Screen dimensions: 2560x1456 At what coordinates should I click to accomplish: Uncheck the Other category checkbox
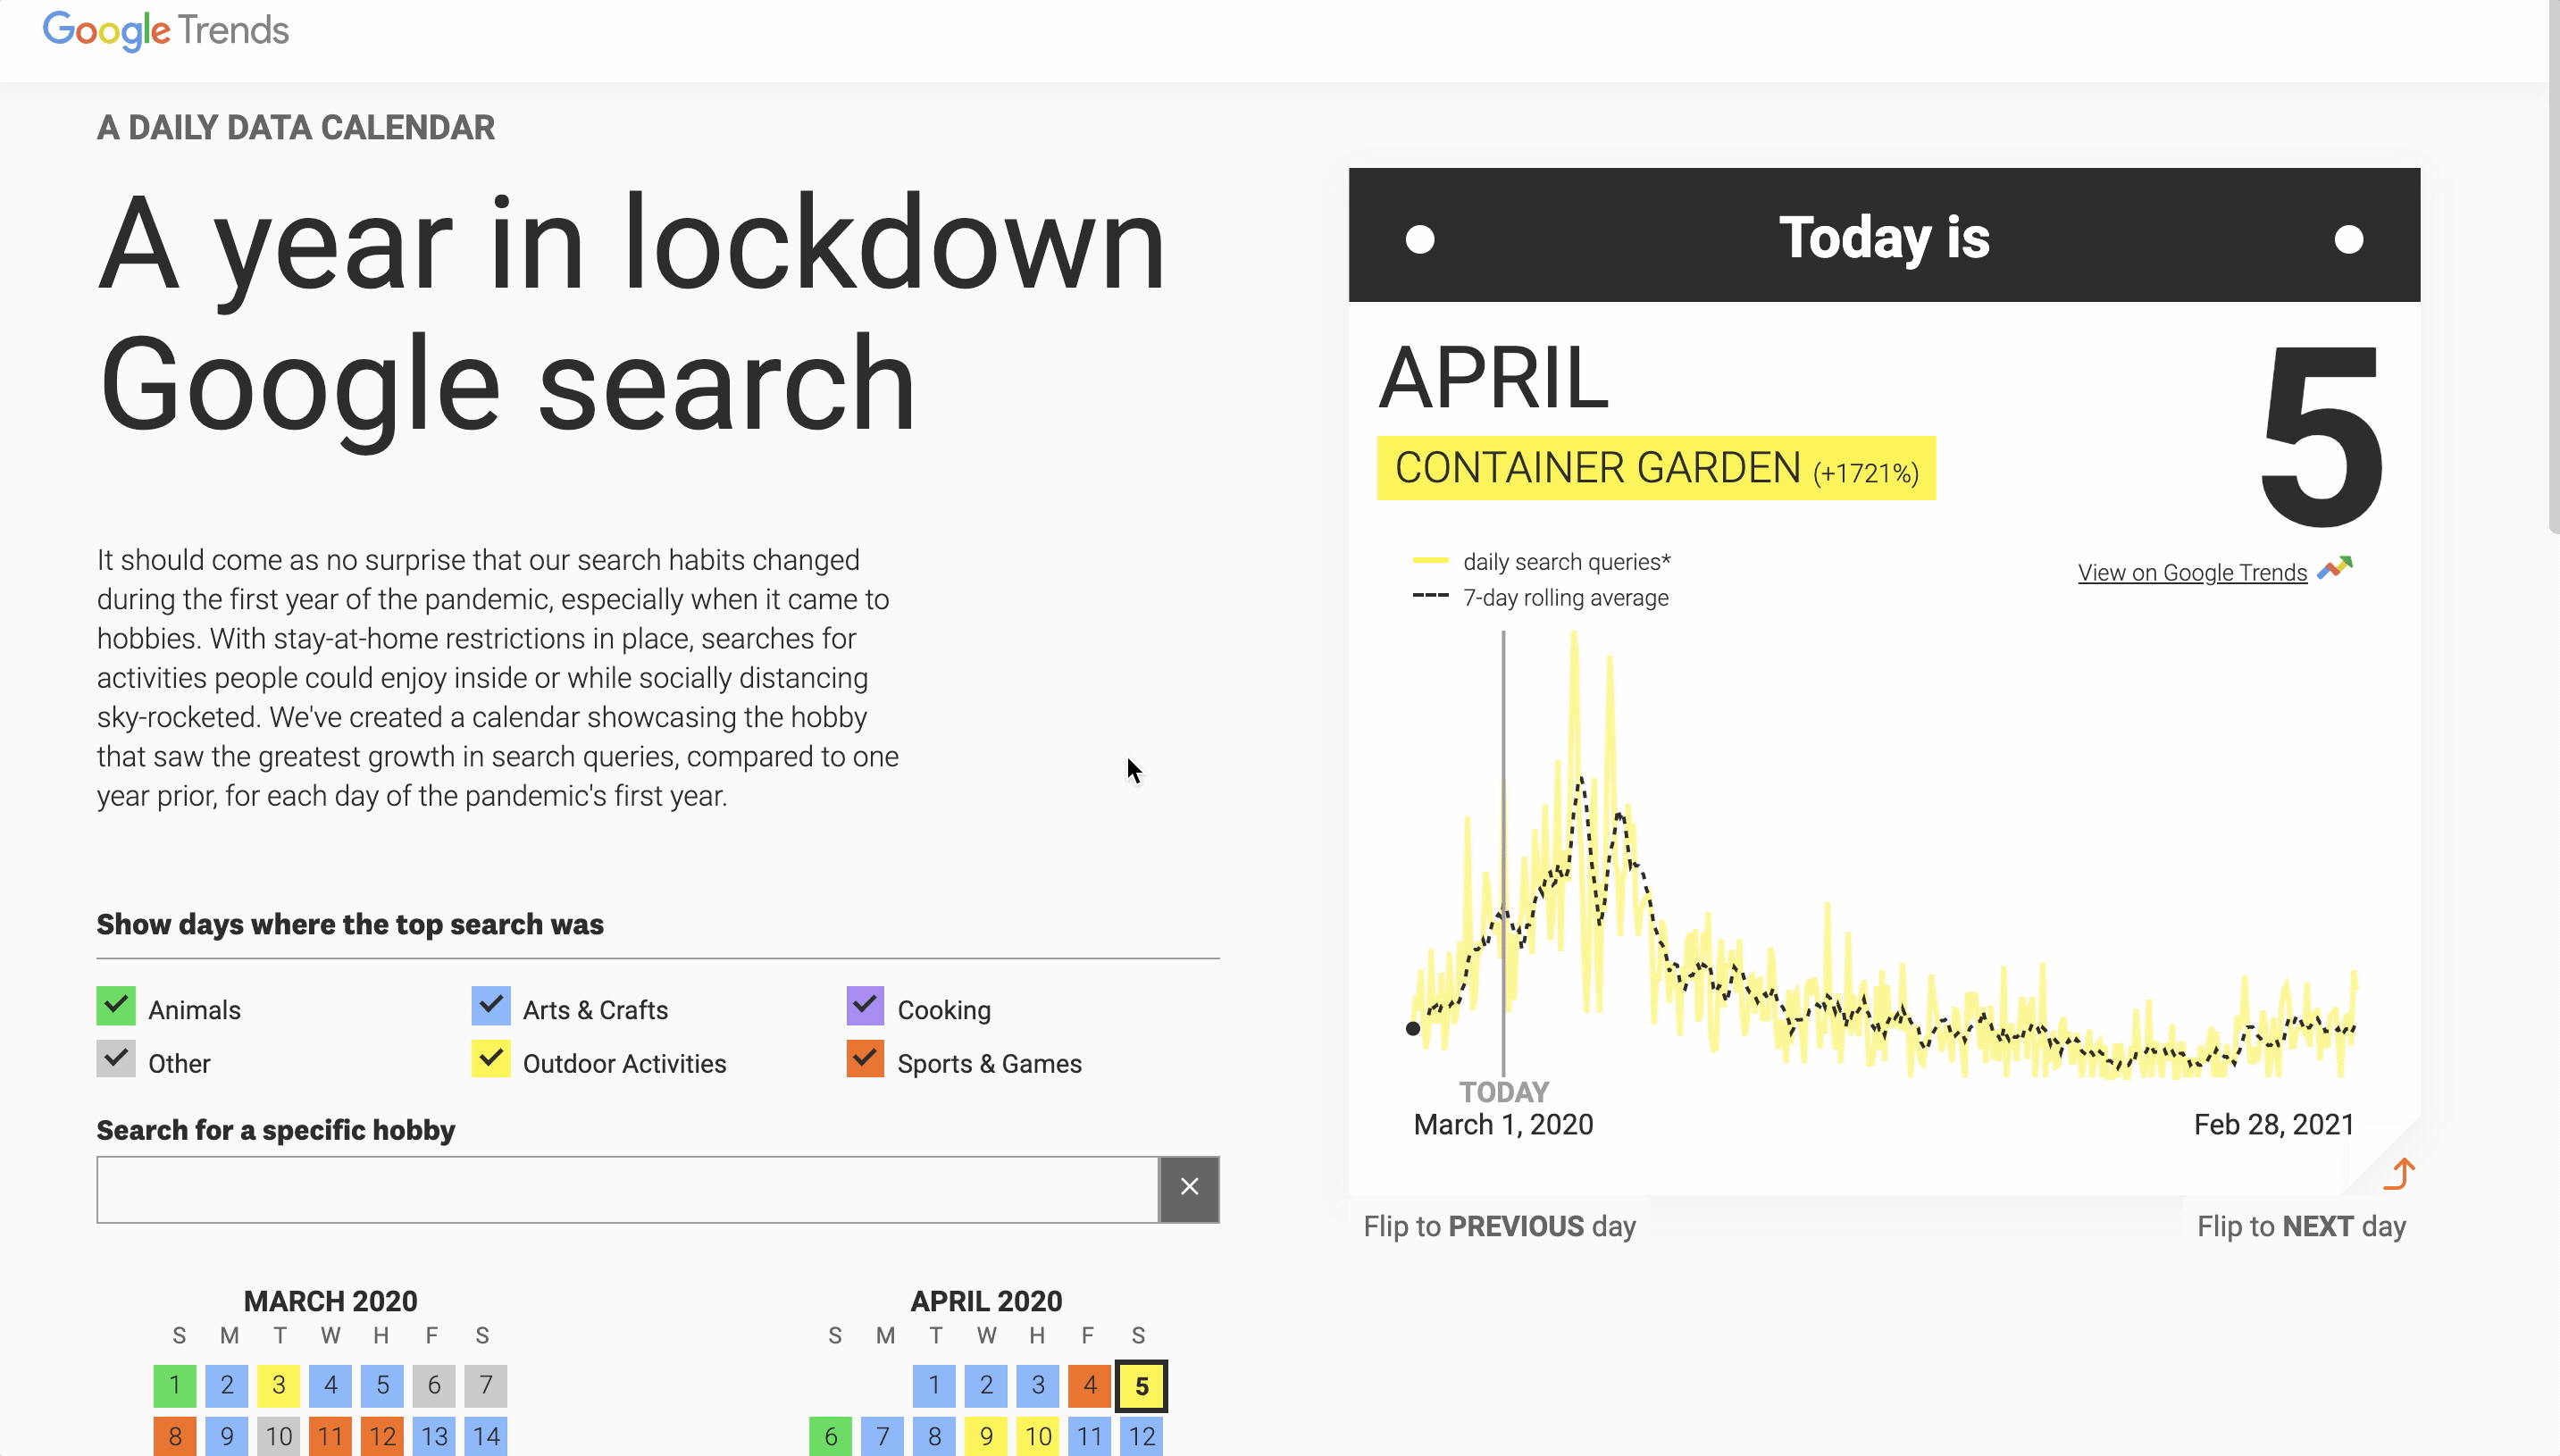click(116, 1059)
